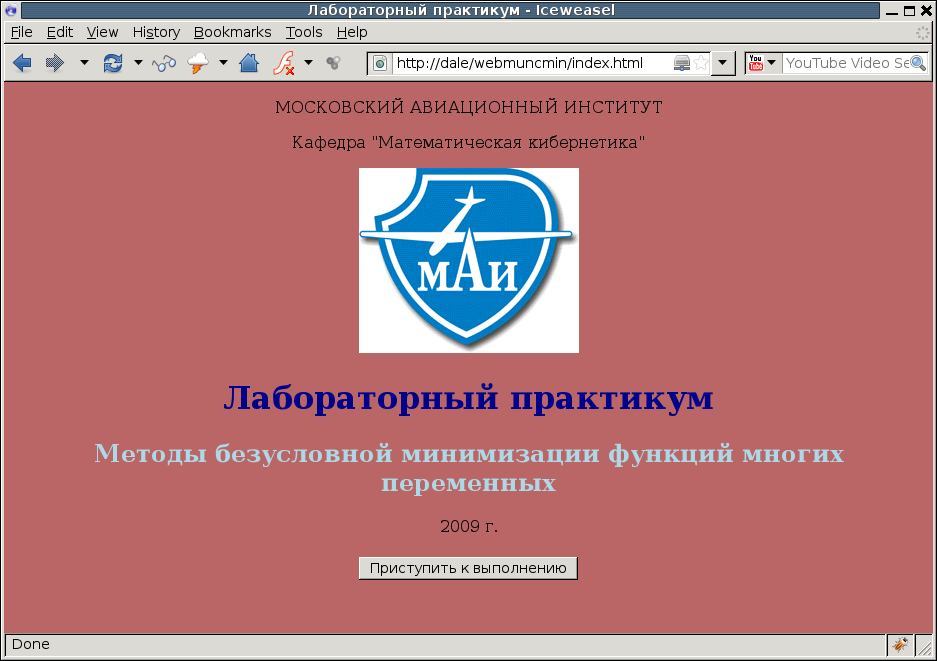Open the Edit menu
937x661 pixels.
click(x=60, y=32)
